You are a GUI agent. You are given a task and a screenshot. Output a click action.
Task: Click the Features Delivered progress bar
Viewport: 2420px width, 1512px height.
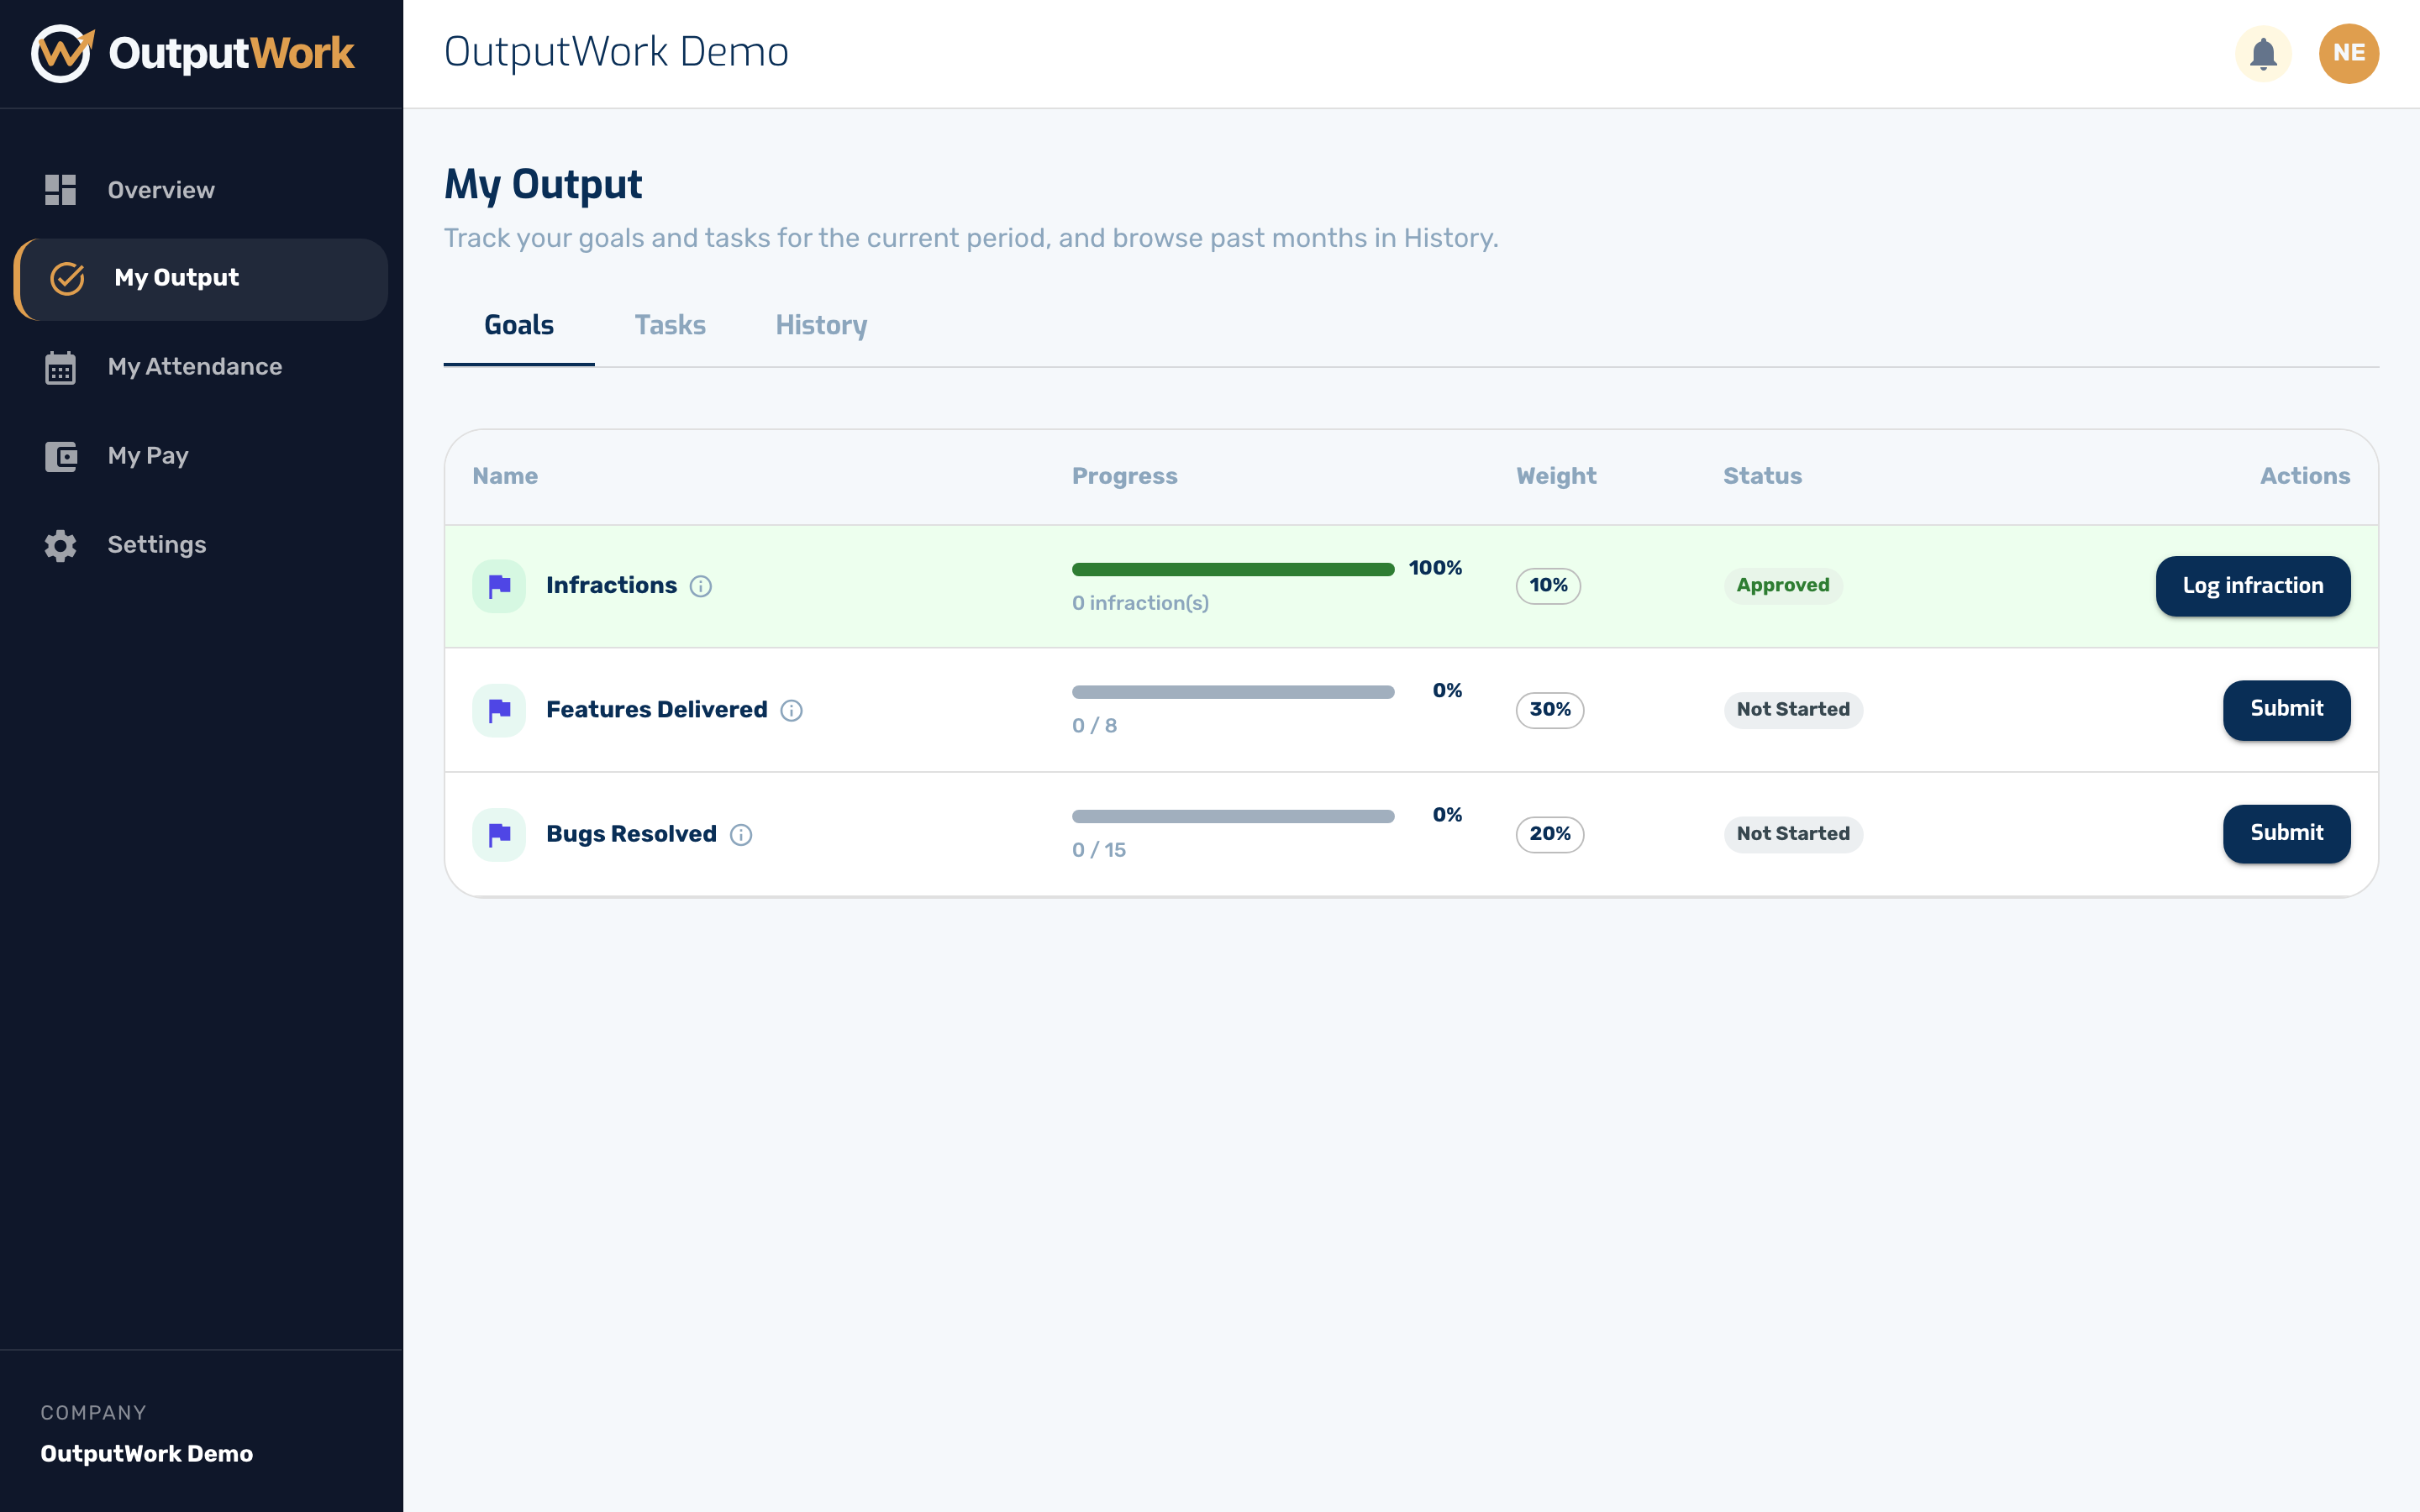(x=1233, y=692)
